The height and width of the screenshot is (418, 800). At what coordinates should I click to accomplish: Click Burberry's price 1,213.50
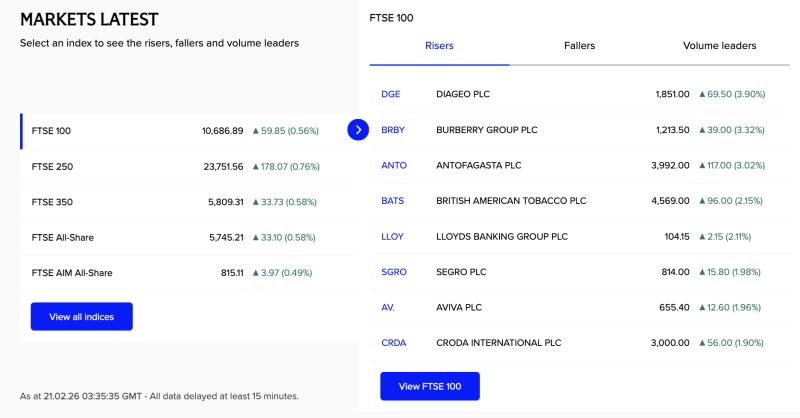[672, 130]
